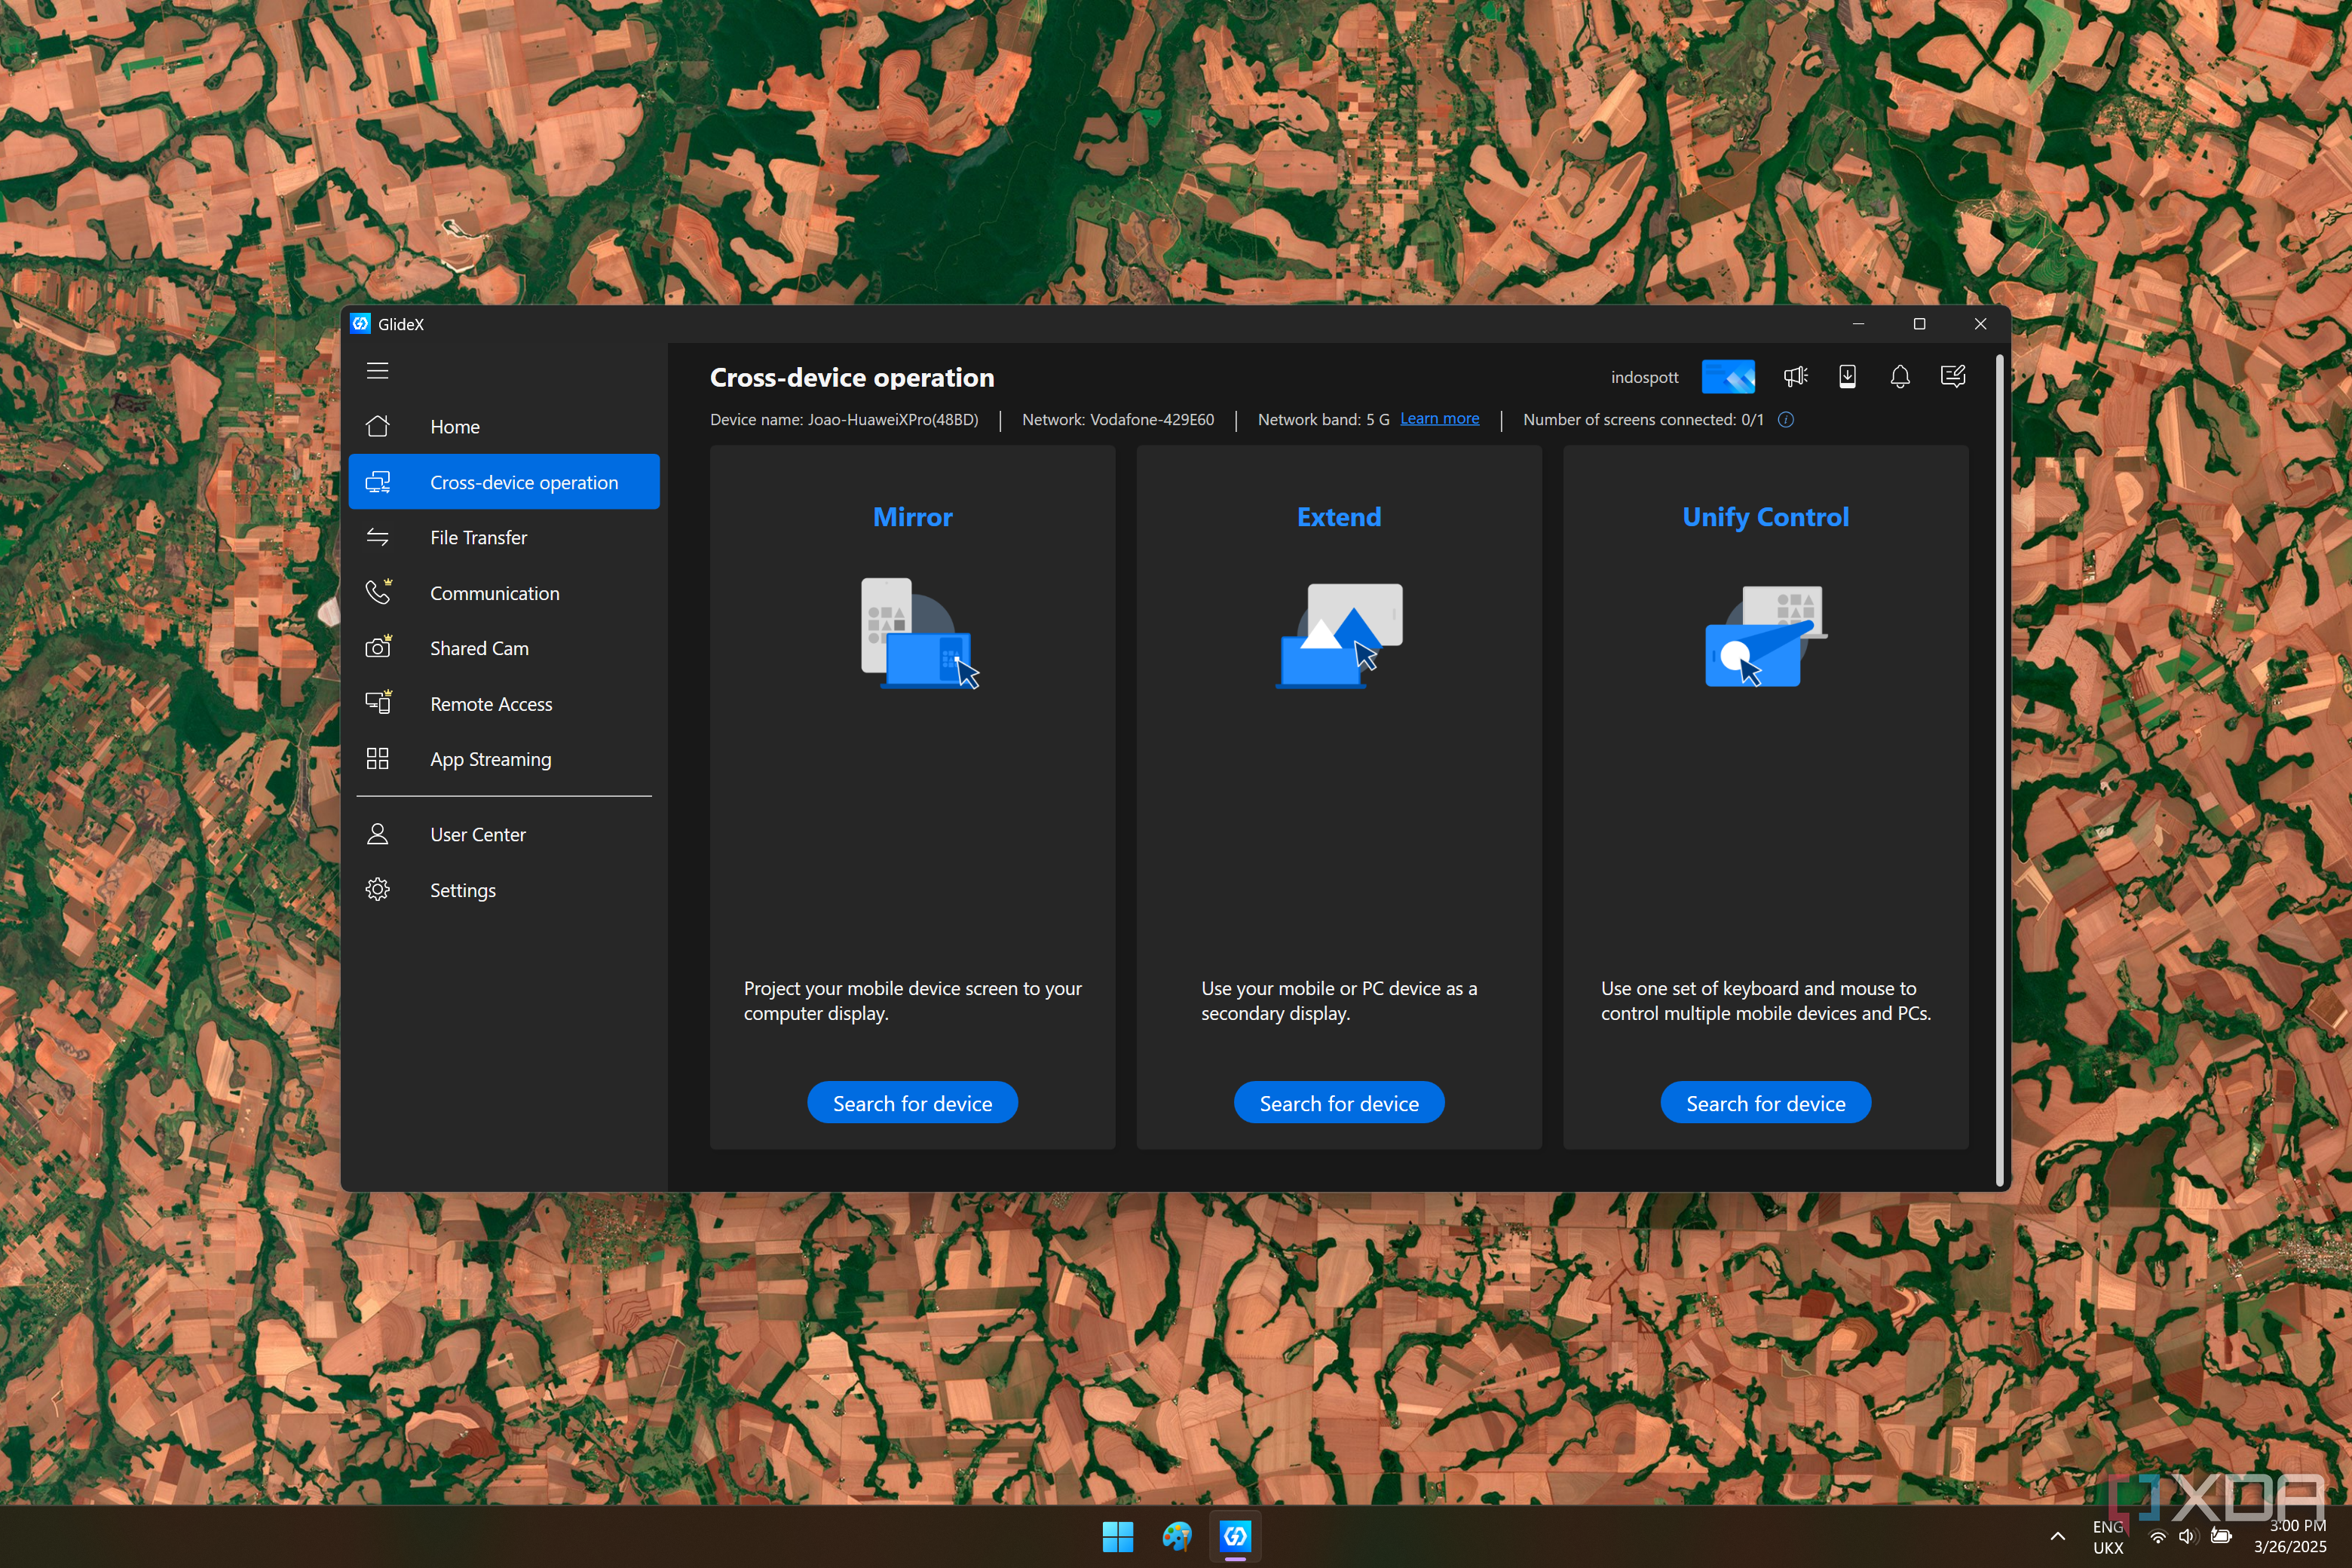This screenshot has width=2352, height=1568.
Task: Go to File Transfer
Action: point(504,537)
